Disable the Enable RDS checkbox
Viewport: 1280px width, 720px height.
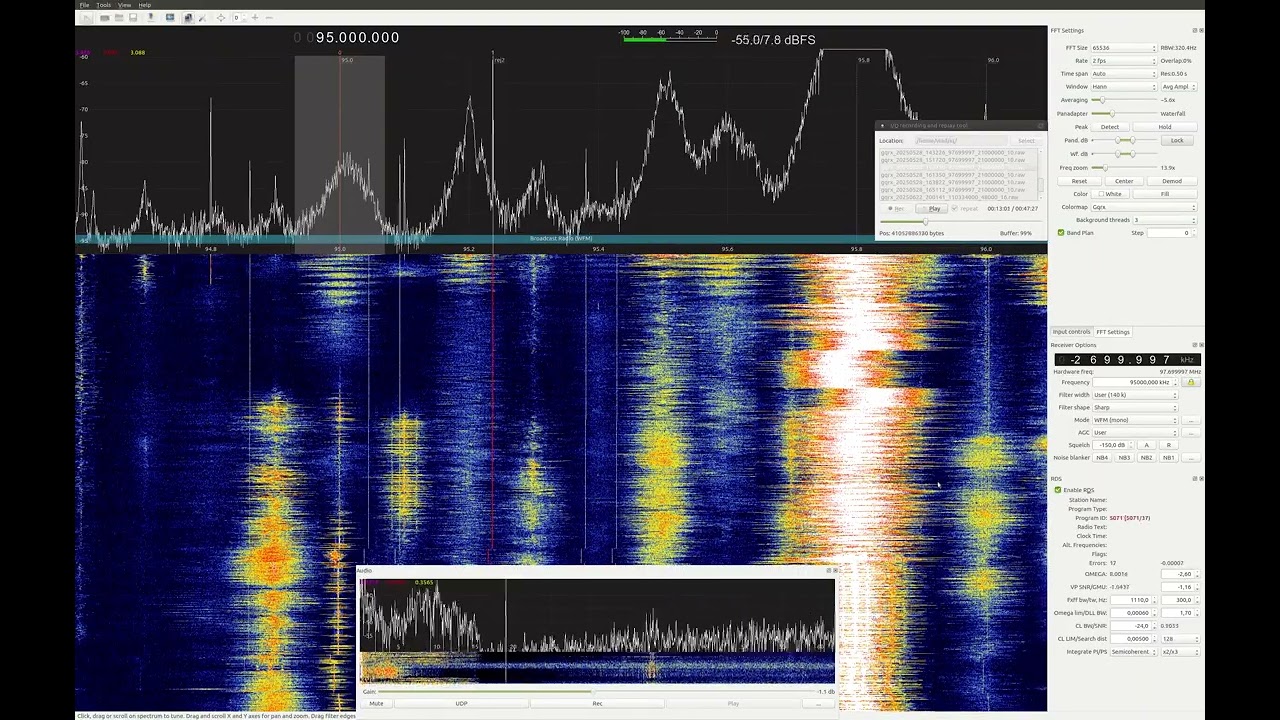pyautogui.click(x=1058, y=490)
